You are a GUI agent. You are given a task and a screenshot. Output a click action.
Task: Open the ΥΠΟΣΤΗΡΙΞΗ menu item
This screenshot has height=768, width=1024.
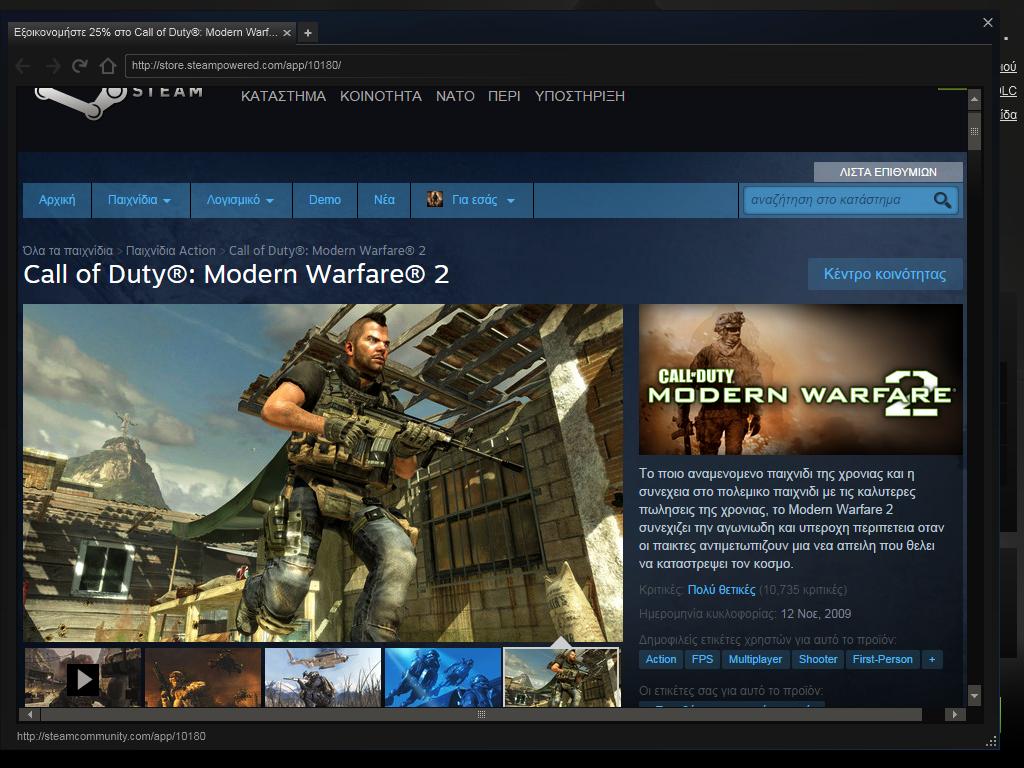tap(580, 96)
